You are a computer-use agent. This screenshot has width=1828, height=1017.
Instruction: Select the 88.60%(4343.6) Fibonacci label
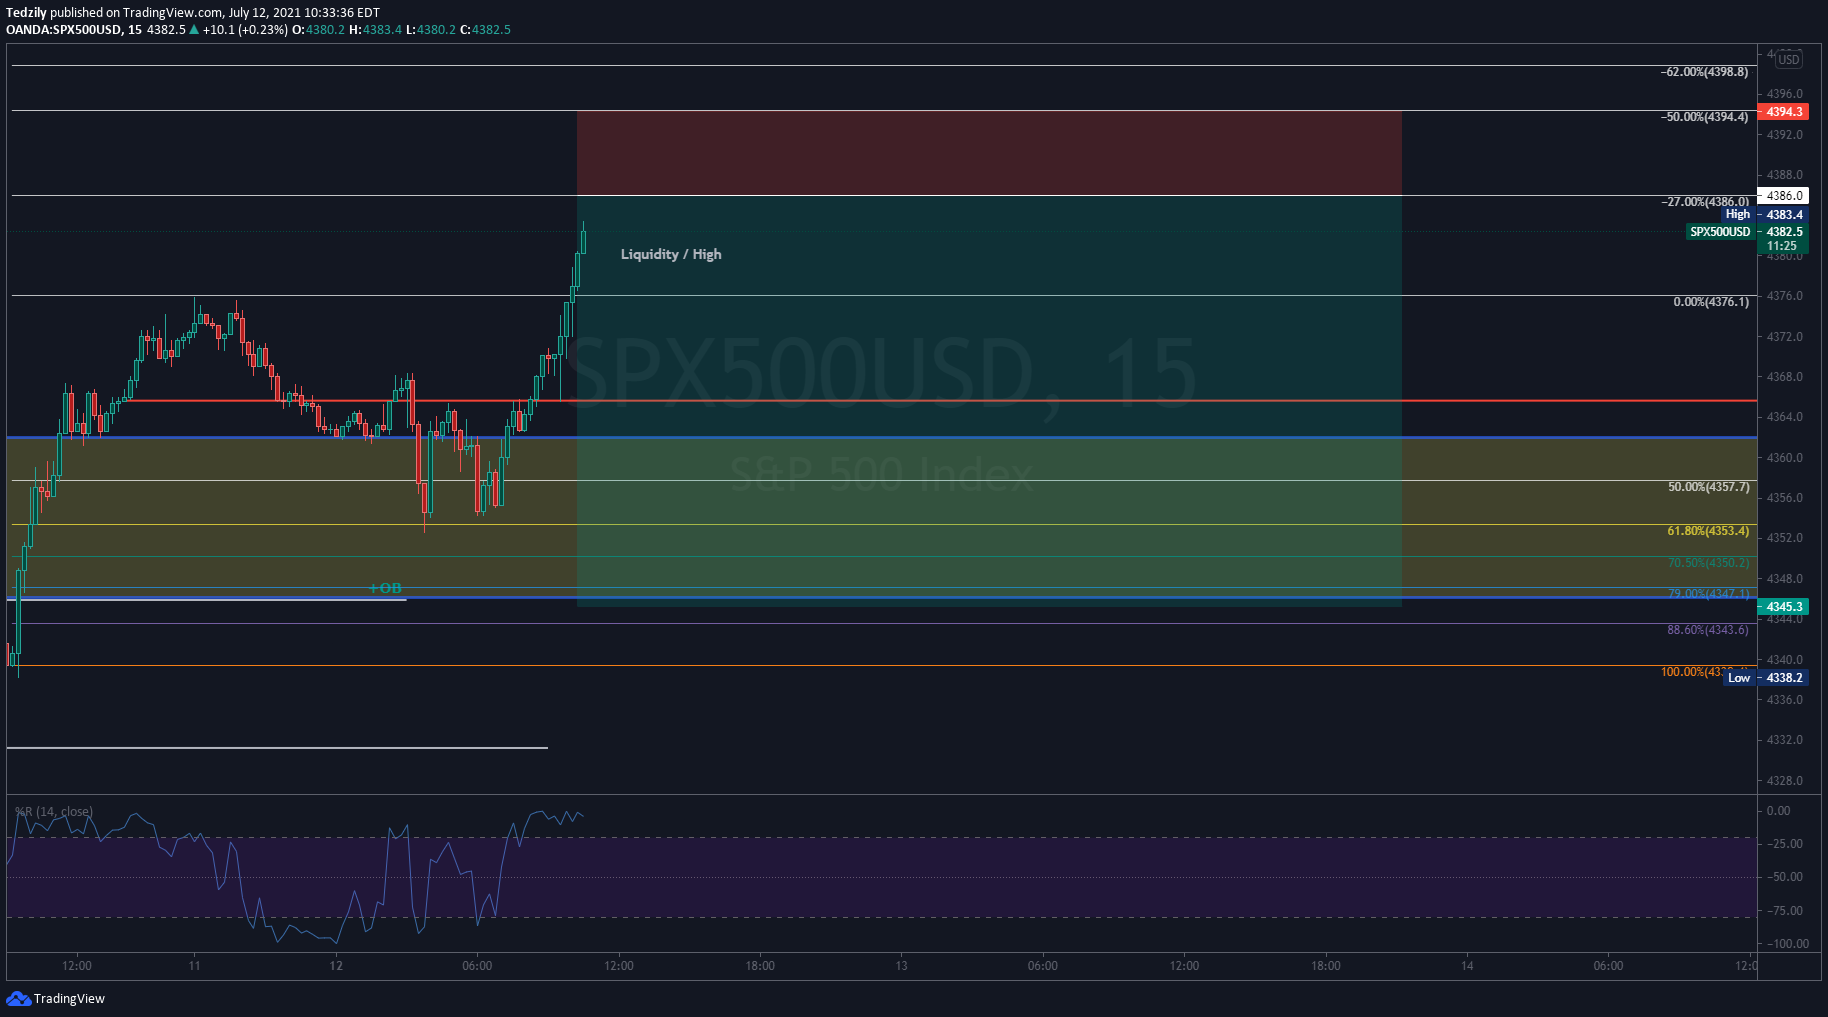point(1708,630)
